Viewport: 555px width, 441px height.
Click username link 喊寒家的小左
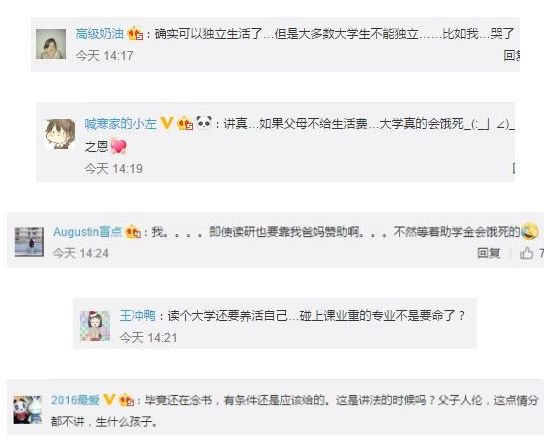(120, 124)
